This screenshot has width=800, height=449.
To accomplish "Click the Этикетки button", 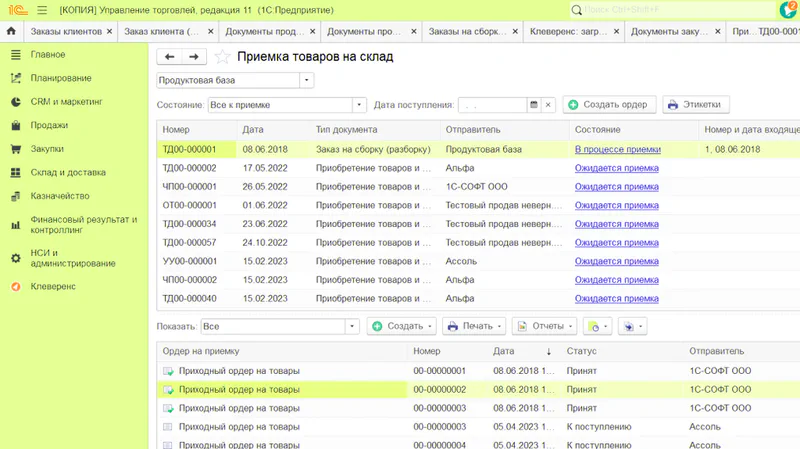I will click(x=696, y=105).
